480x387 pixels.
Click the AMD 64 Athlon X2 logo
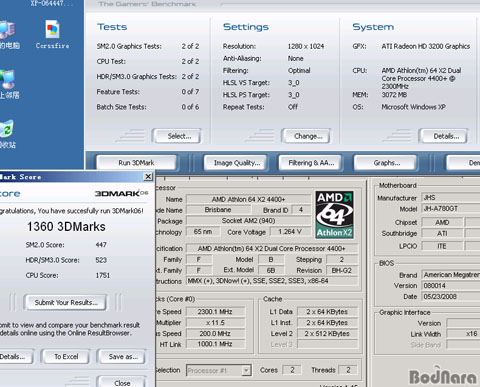[x=334, y=215]
